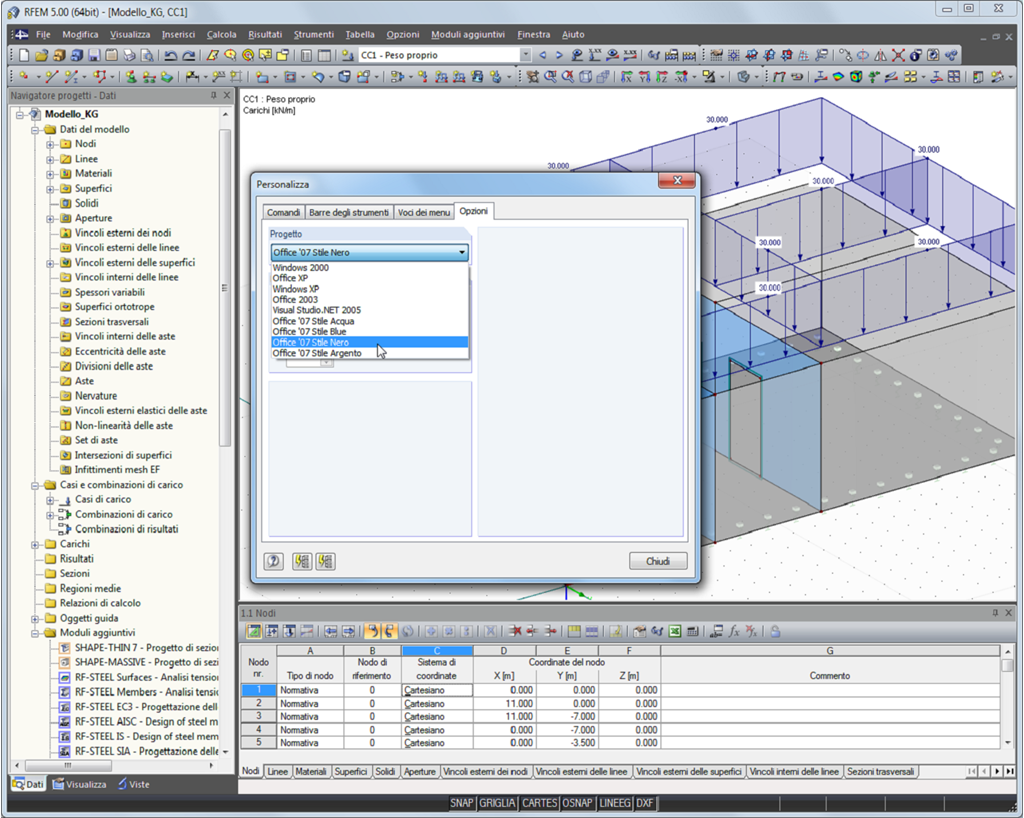This screenshot has height=818, width=1024.
Task: Select Superfici ortotrope tree item
Action: [114, 307]
